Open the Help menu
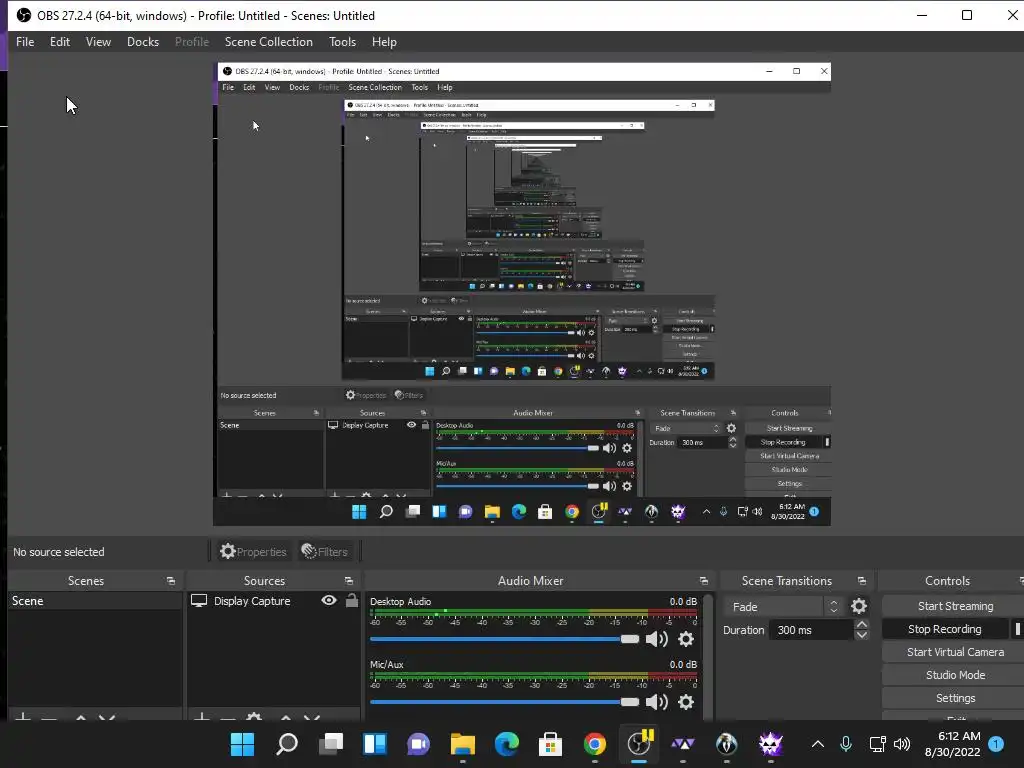Image resolution: width=1024 pixels, height=768 pixels. 384,42
